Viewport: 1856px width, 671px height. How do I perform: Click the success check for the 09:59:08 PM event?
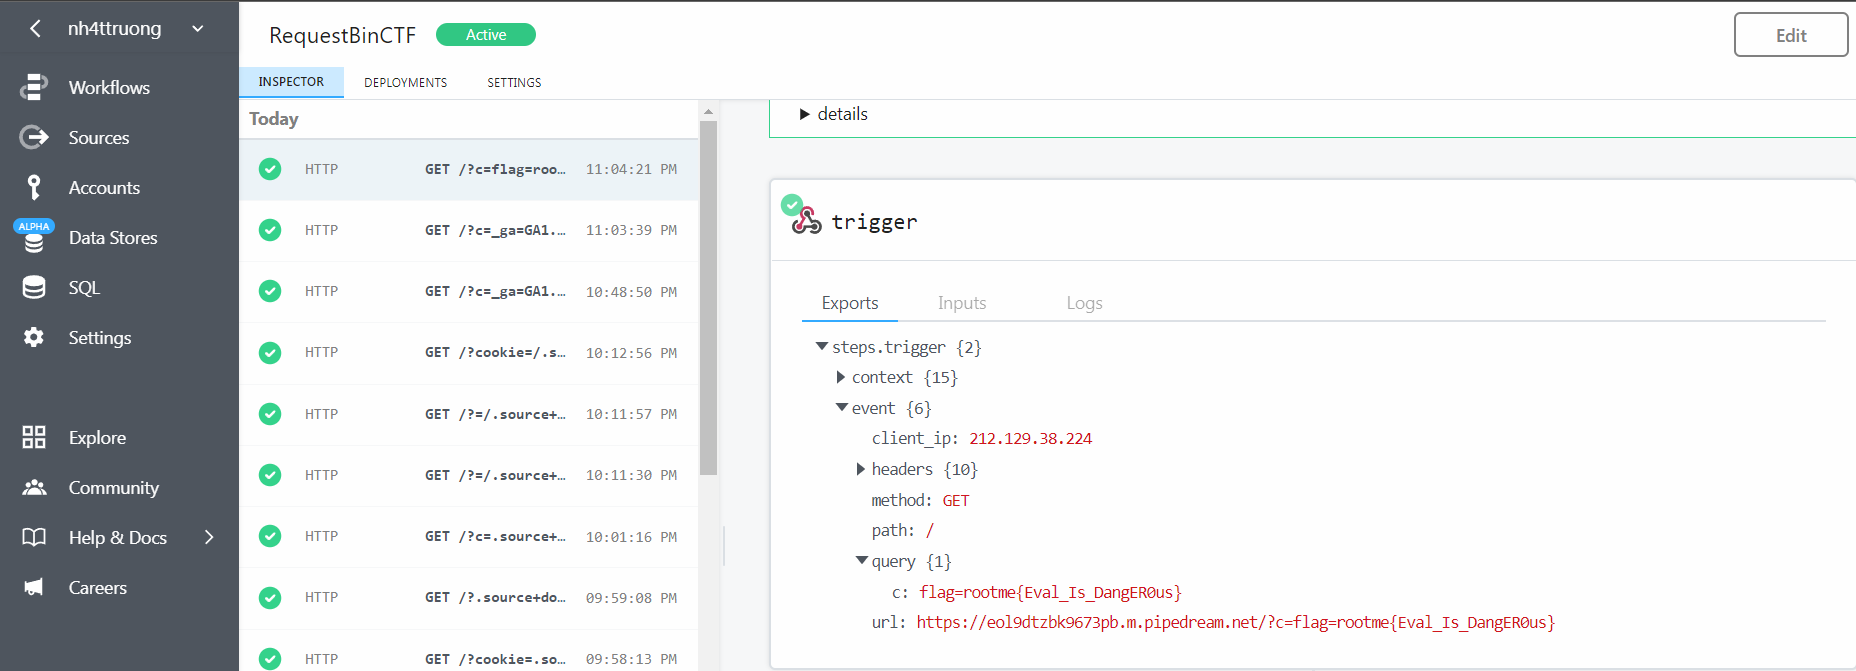270,597
